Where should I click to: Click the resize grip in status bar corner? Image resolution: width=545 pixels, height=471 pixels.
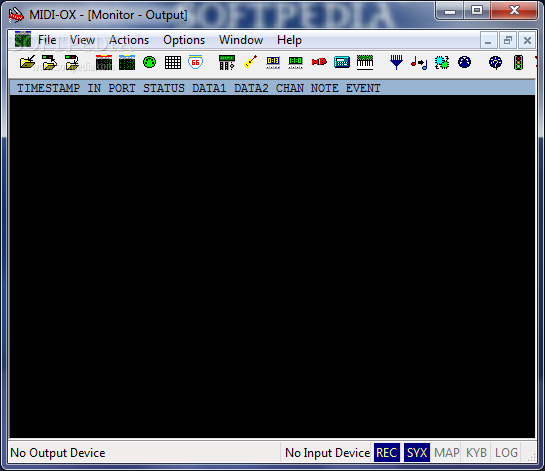pyautogui.click(x=531, y=457)
